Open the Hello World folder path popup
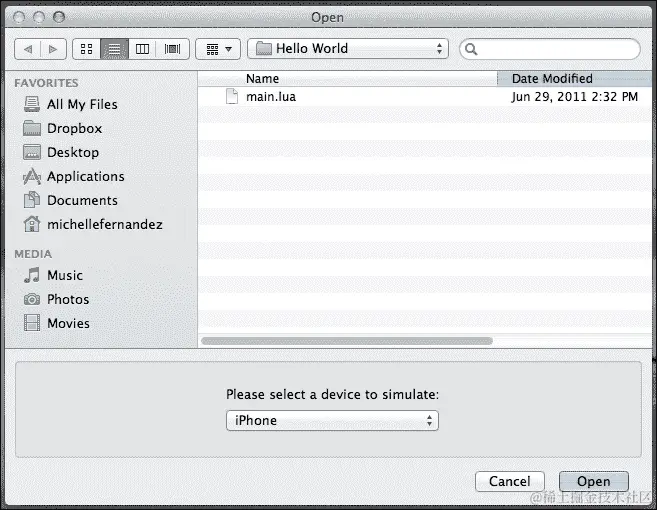This screenshot has height=510, width=657. click(348, 49)
